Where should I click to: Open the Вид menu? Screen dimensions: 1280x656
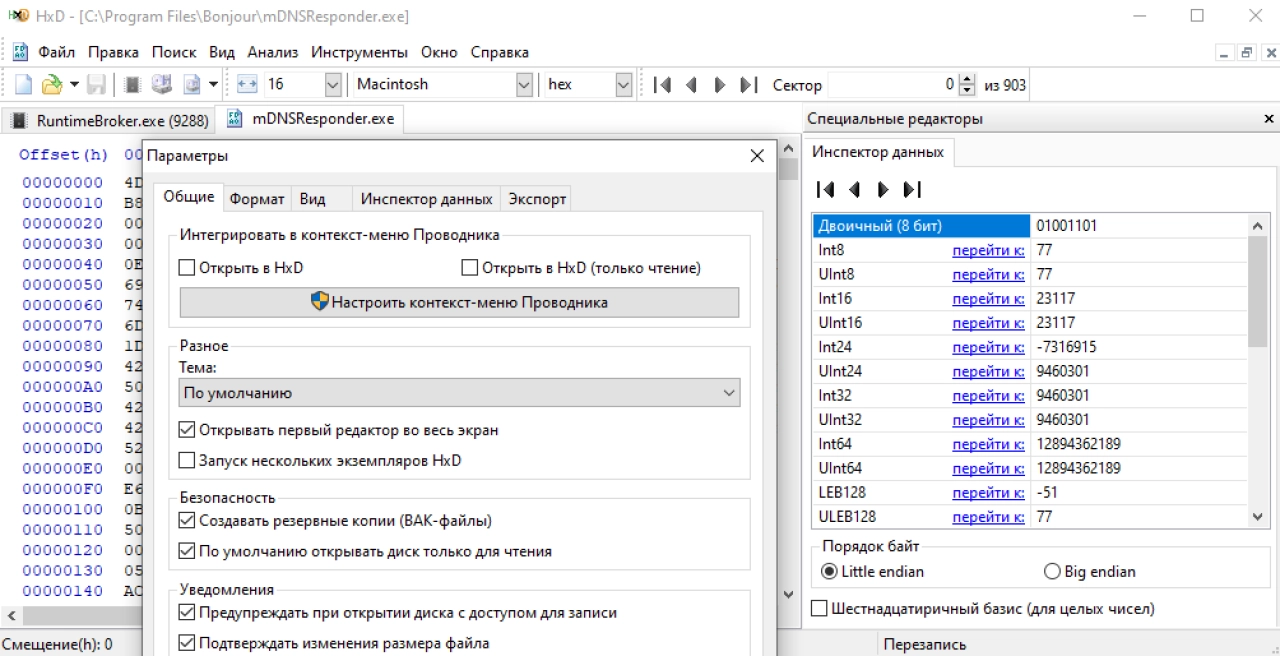pos(222,52)
